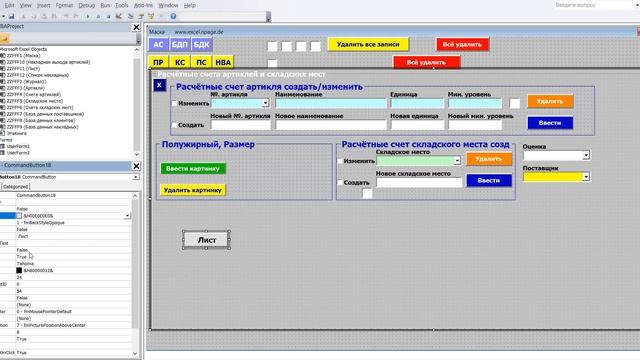Open the Оценка dropdown list
This screenshot has height=360, width=640.
(586, 156)
